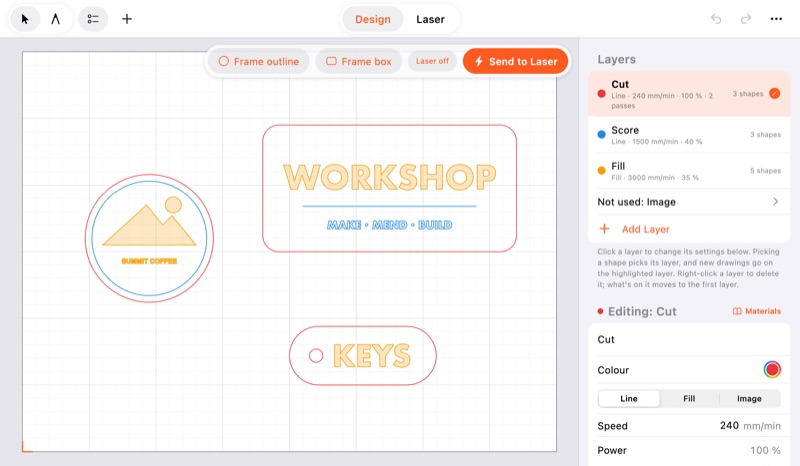Screen dimensions: 800x466
Task: Click the Speed value 240
Action: (729, 426)
